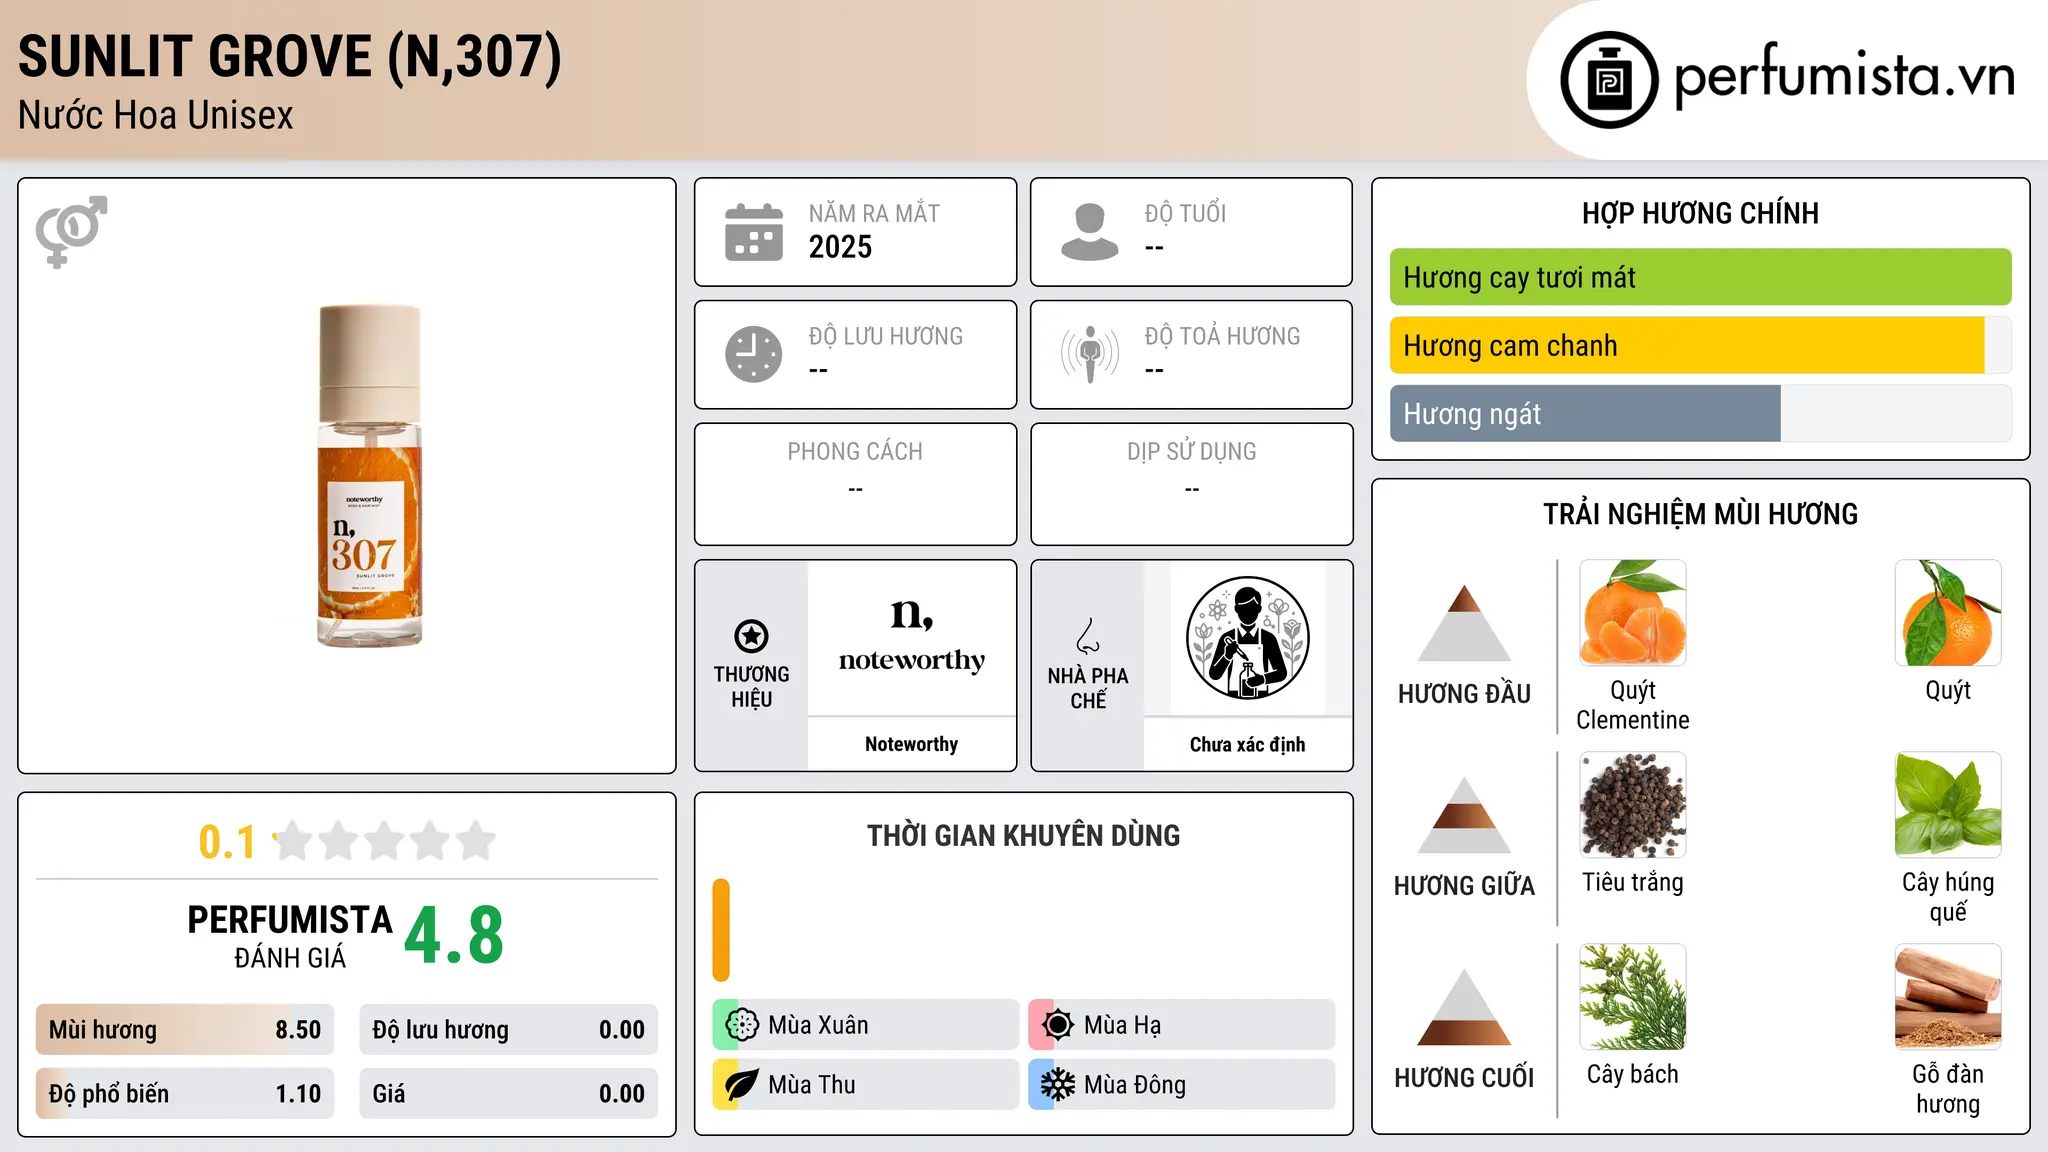
Task: Click the perfumer illustration icon
Action: [1248, 638]
